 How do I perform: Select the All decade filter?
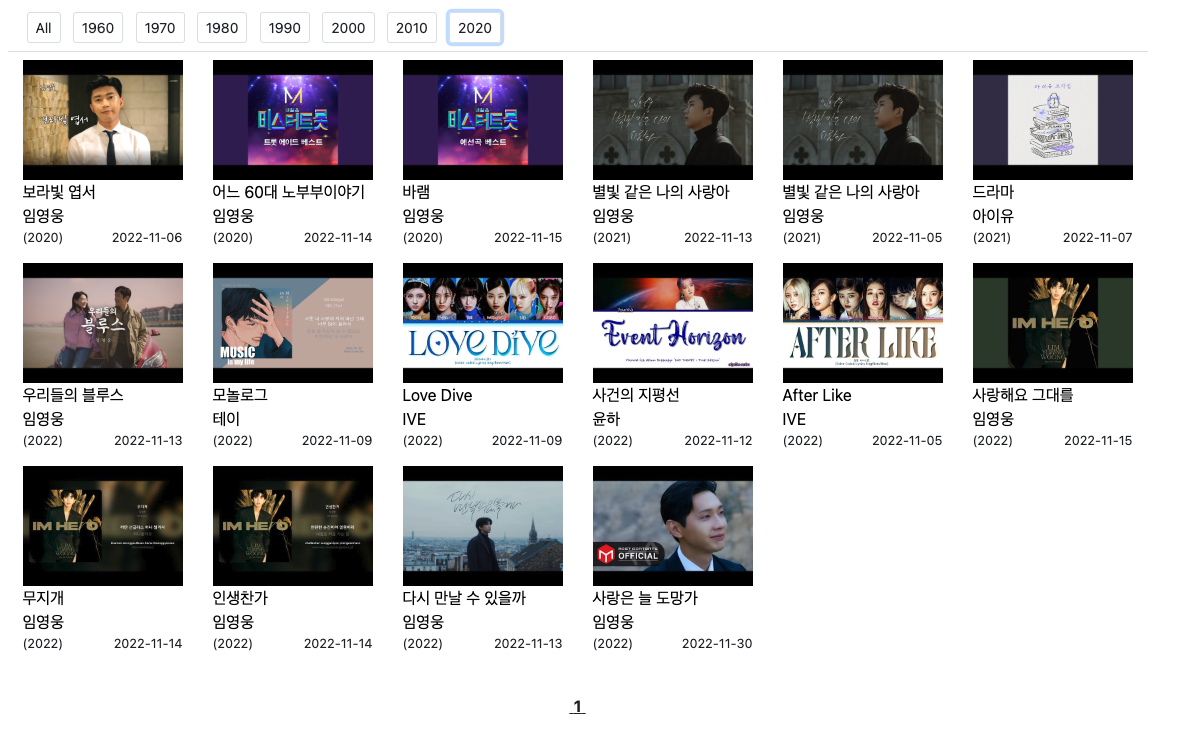point(44,28)
